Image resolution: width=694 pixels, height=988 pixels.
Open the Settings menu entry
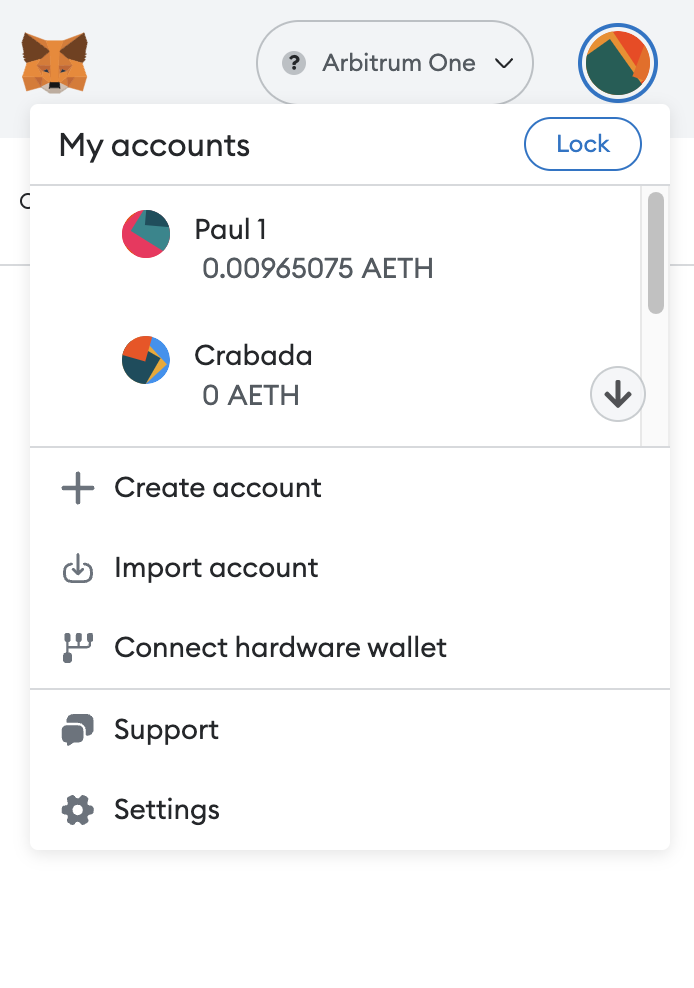tap(167, 809)
